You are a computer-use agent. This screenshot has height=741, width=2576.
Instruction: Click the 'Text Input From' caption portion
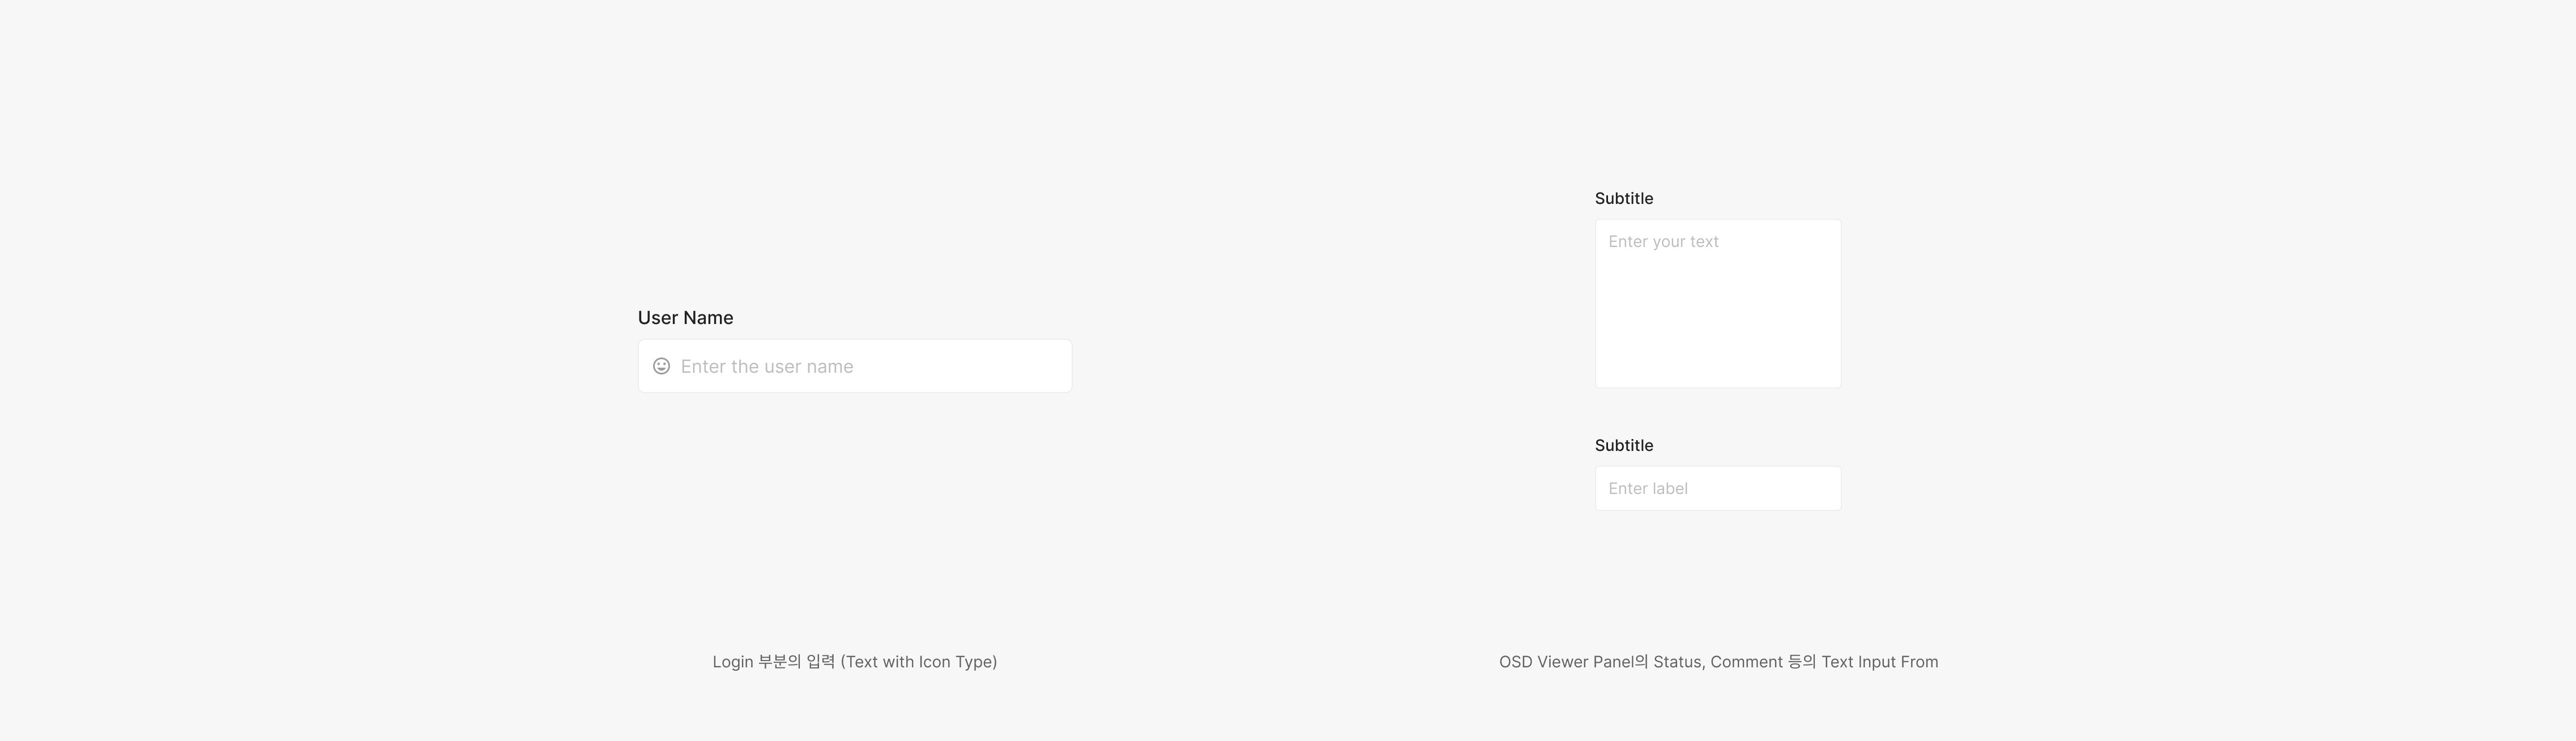coord(1879,662)
